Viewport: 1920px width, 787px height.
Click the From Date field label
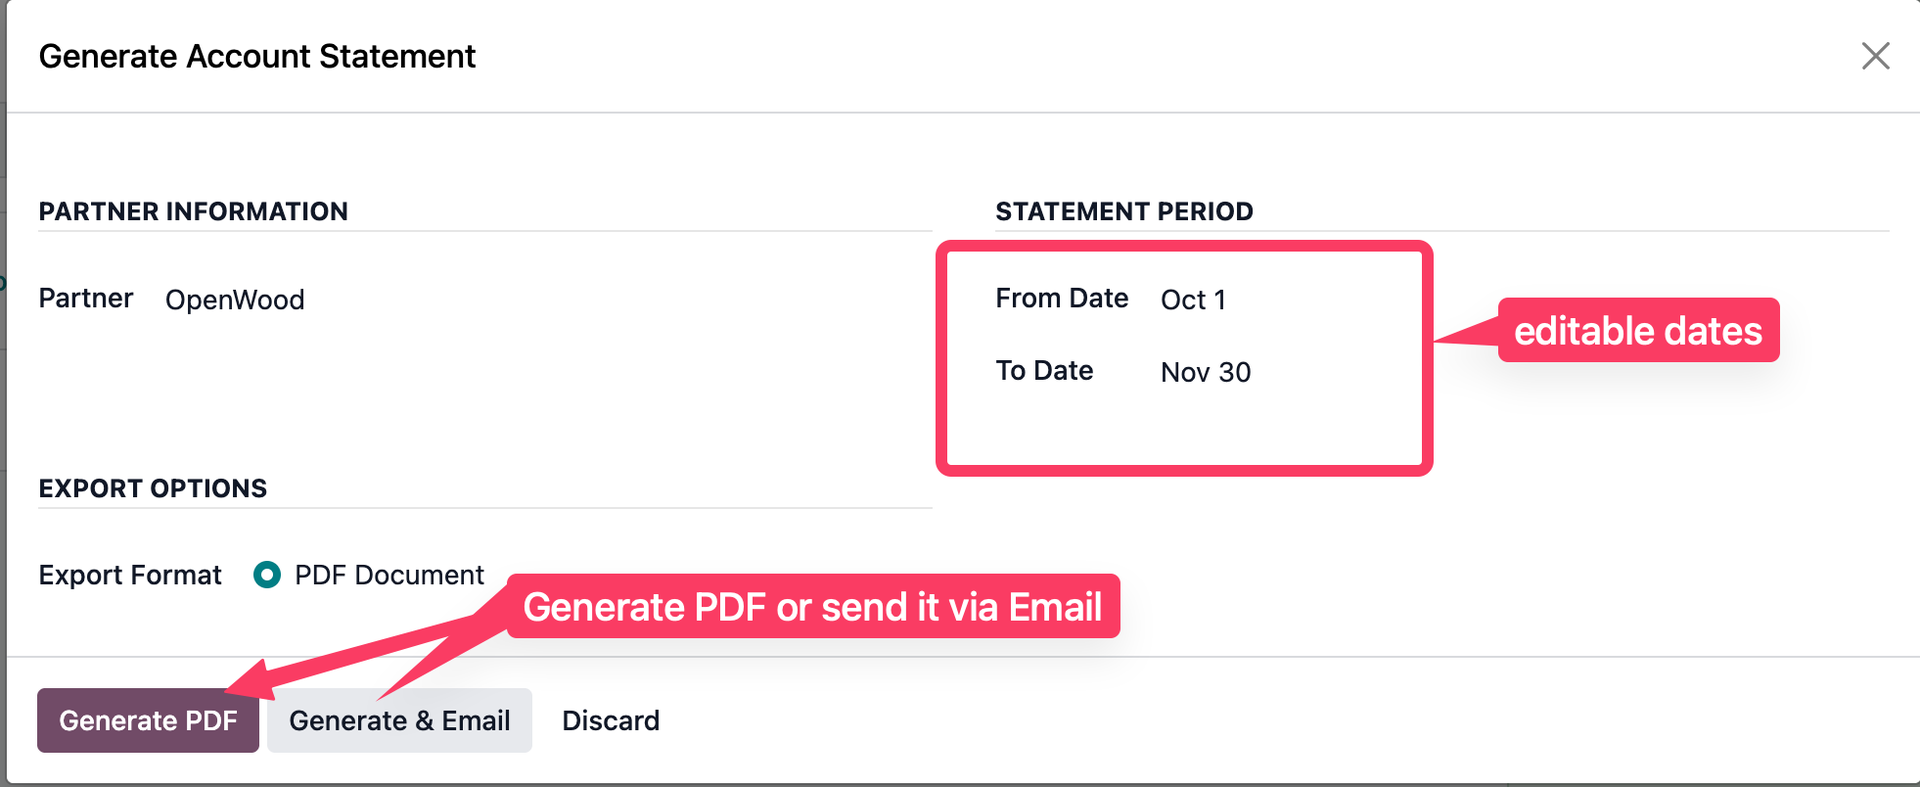pos(1062,298)
